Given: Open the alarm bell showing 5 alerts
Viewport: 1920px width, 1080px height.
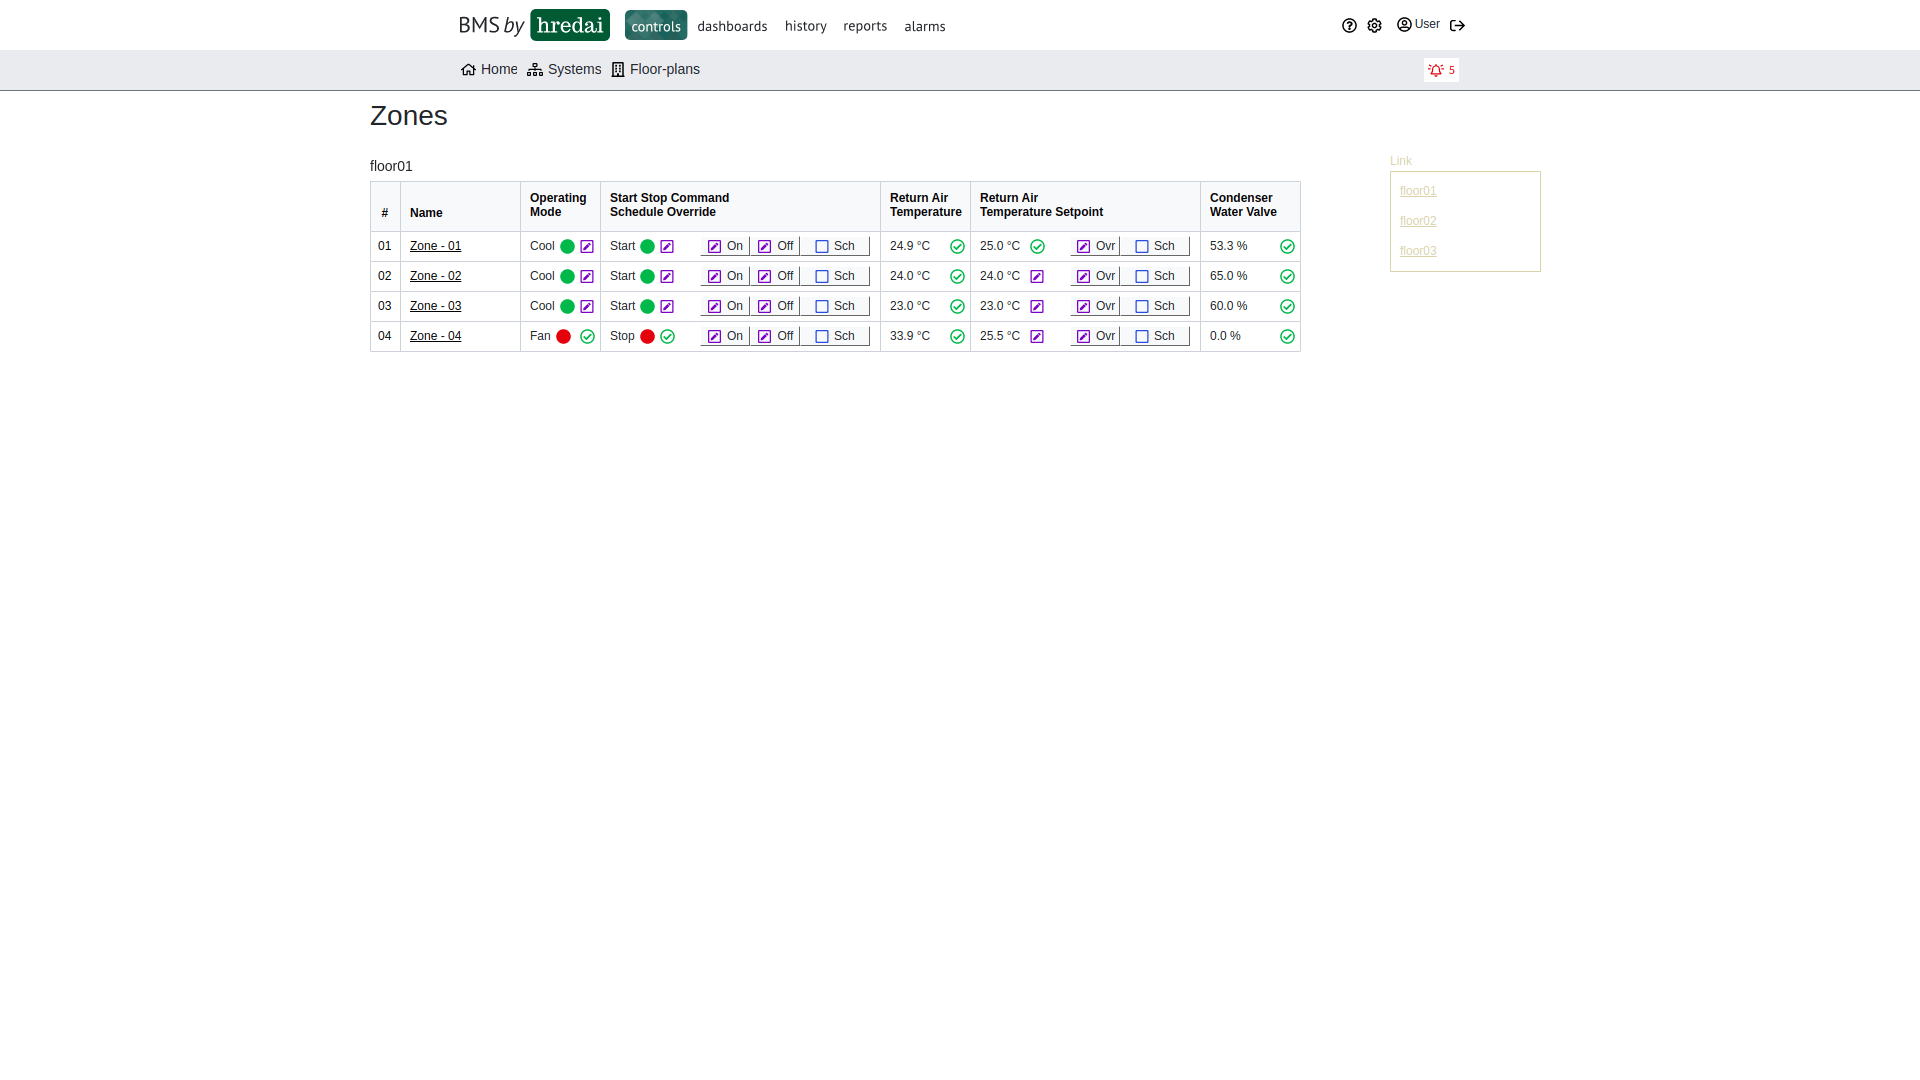Looking at the screenshot, I should tap(1441, 70).
